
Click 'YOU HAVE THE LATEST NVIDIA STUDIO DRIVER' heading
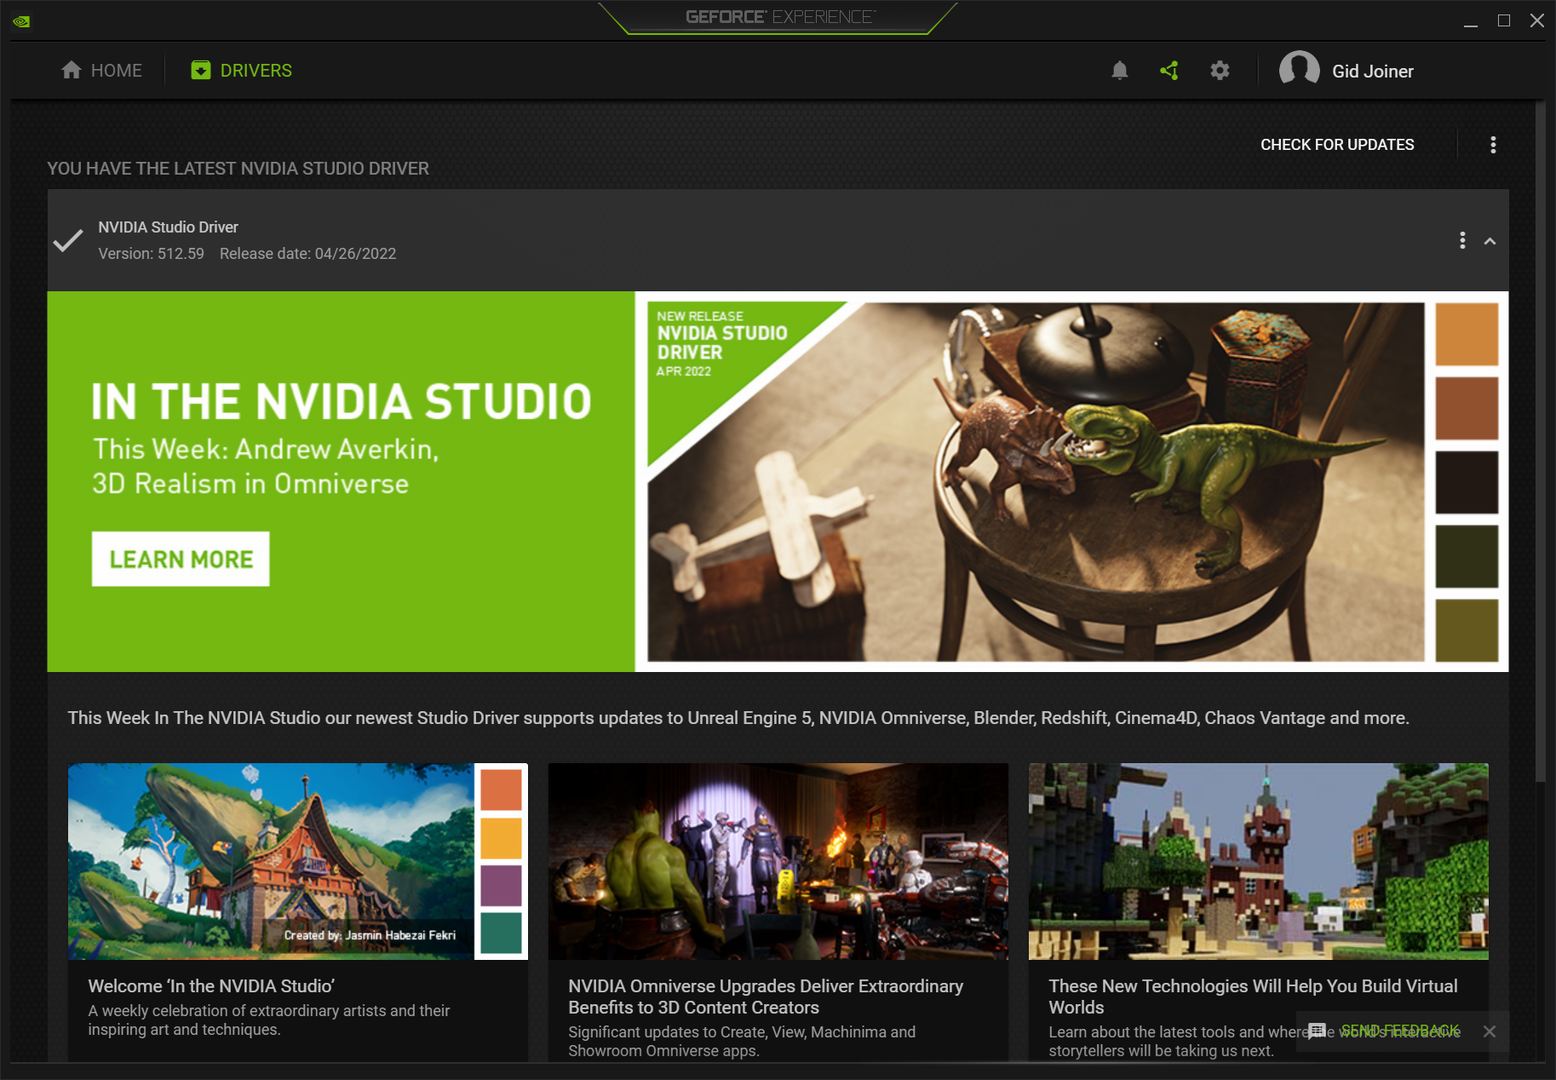tap(238, 168)
